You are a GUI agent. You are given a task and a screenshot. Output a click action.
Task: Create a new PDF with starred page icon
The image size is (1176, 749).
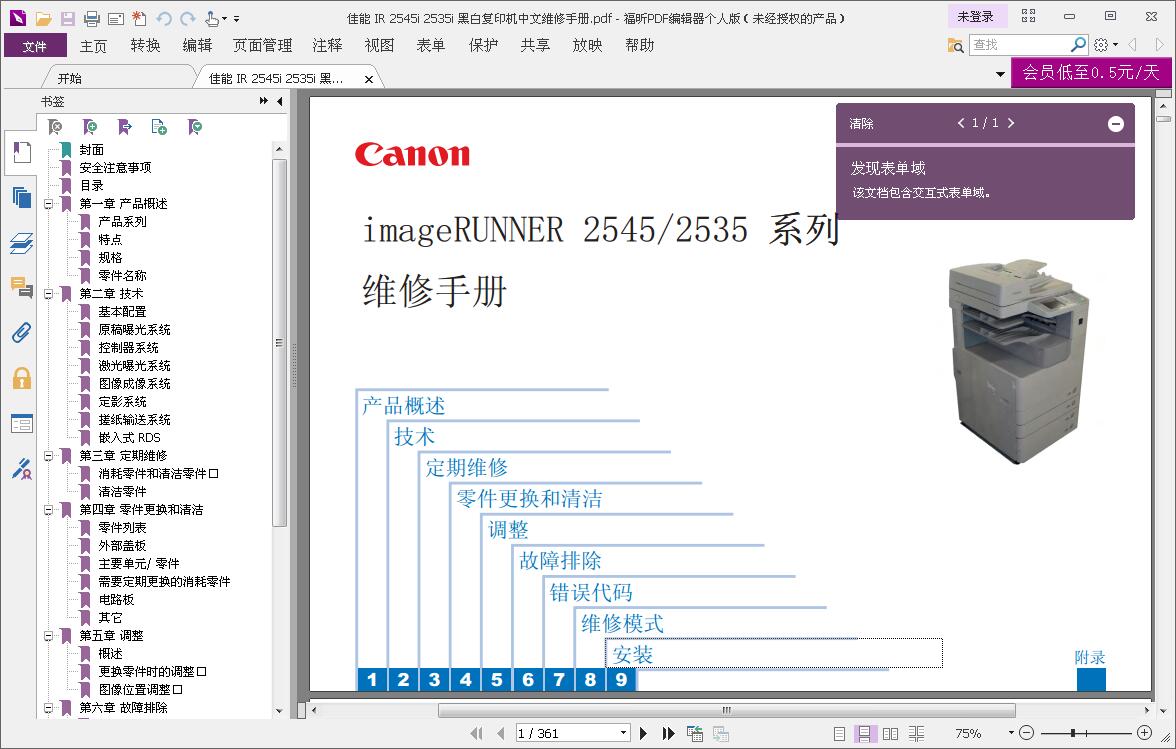(140, 19)
